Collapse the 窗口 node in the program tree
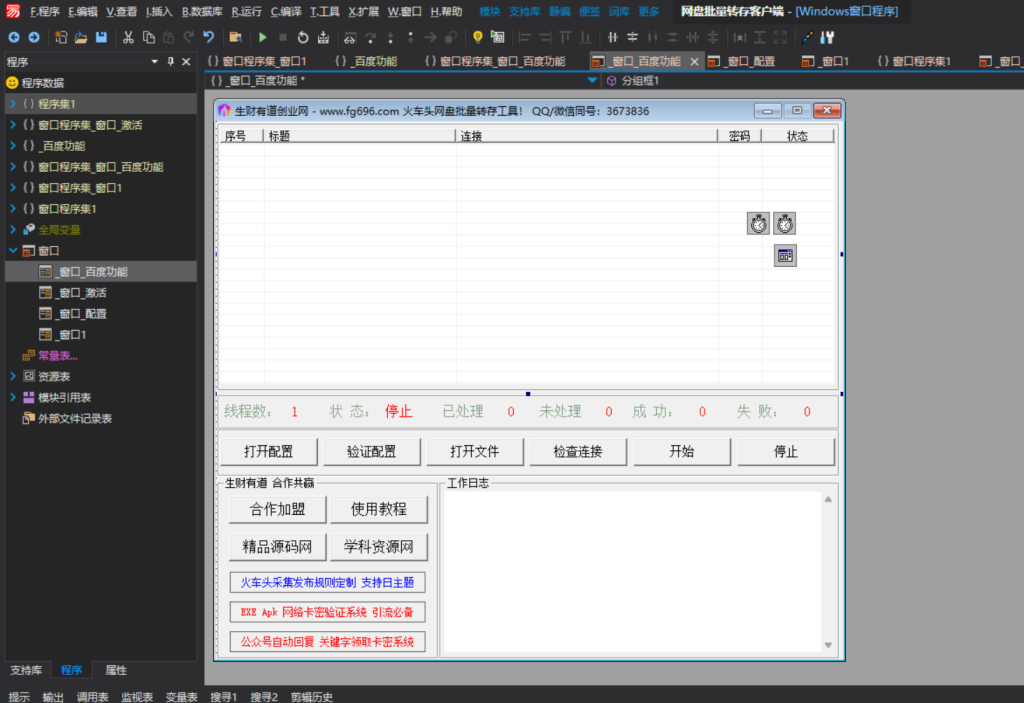1024x703 pixels. [x=12, y=250]
